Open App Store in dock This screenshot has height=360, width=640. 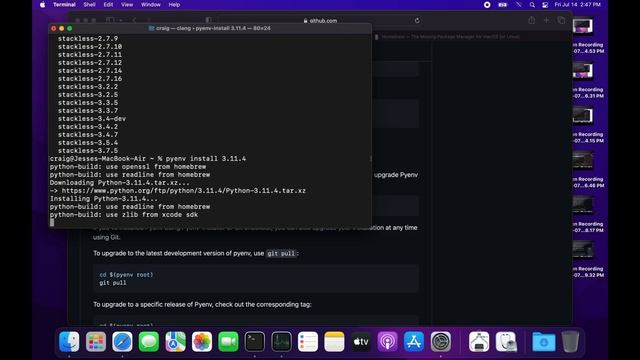tap(414, 341)
